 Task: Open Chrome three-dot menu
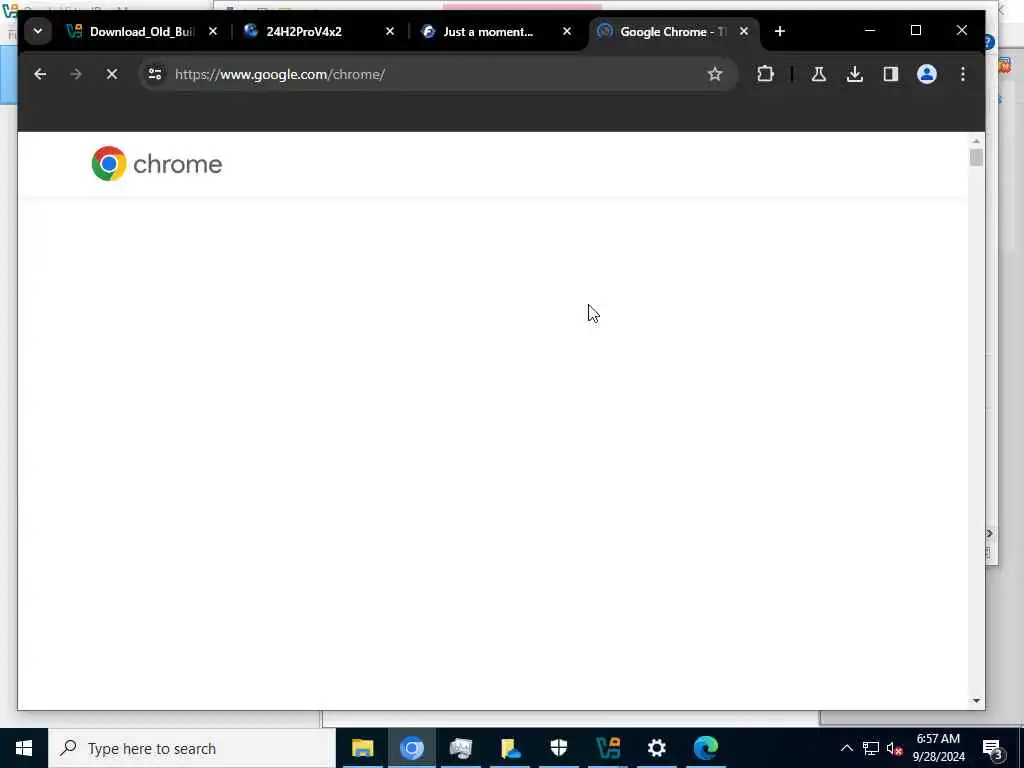point(963,74)
